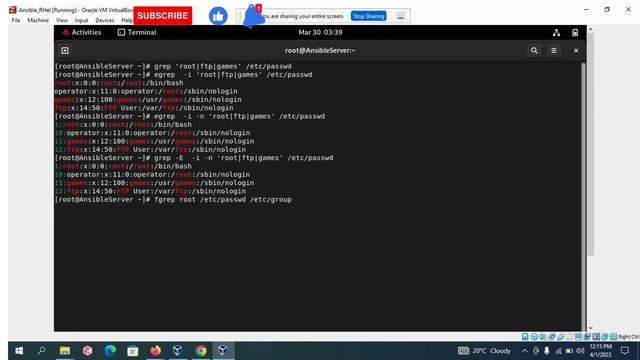This screenshot has width=640, height=360.
Task: Open Google Chrome from the taskbar
Action: pos(200,351)
